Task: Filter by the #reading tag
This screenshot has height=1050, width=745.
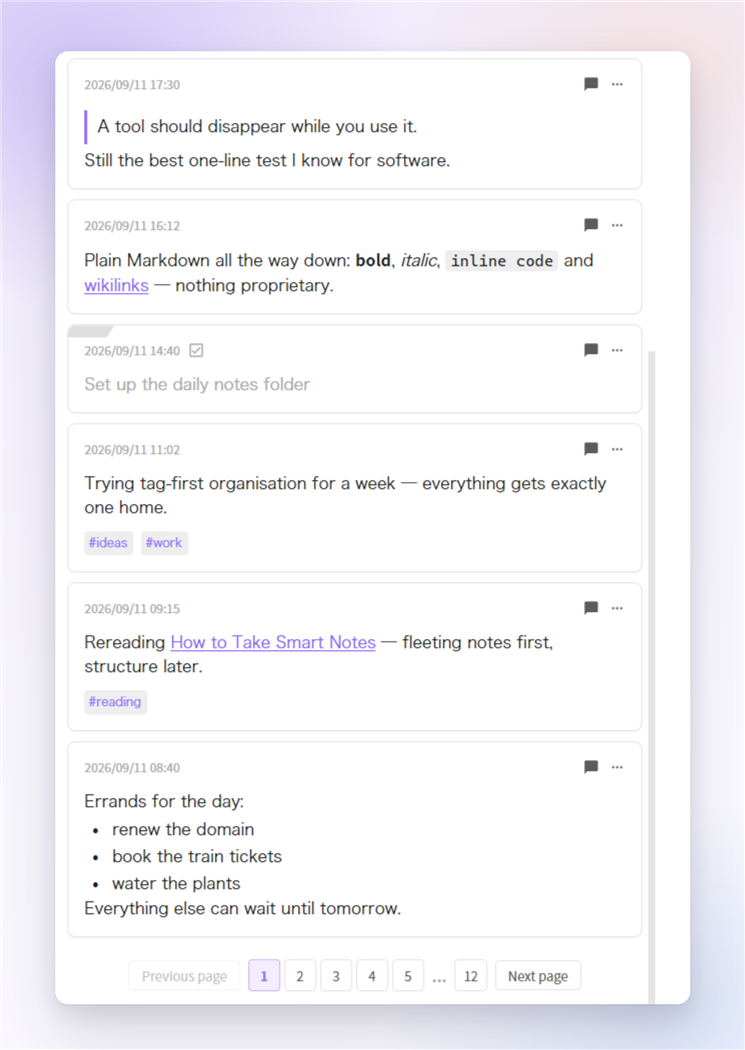Action: pyautogui.click(x=115, y=702)
